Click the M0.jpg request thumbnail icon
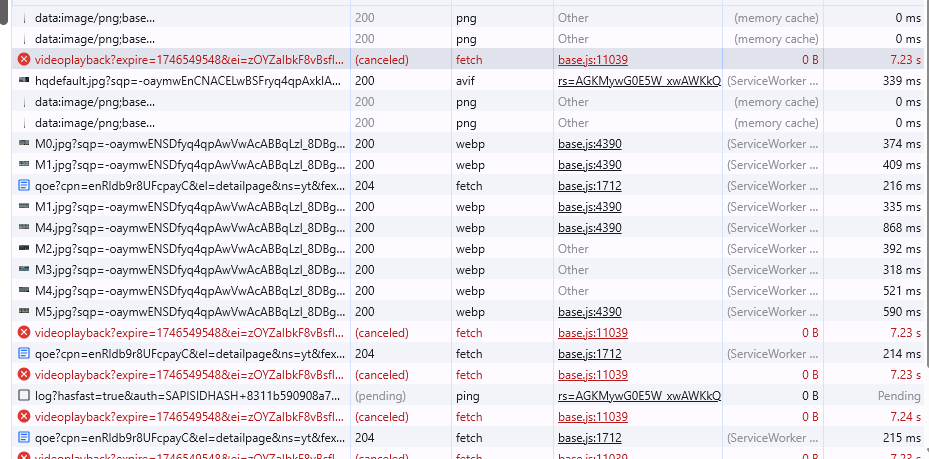This screenshot has width=929, height=459. [x=24, y=143]
